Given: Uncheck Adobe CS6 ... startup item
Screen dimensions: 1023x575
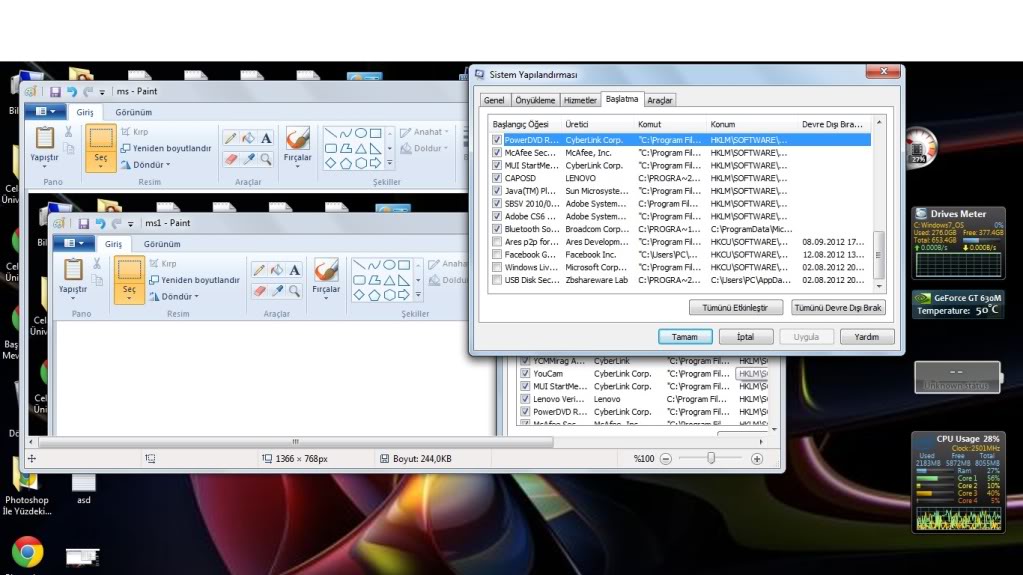Looking at the screenshot, I should click(x=497, y=216).
